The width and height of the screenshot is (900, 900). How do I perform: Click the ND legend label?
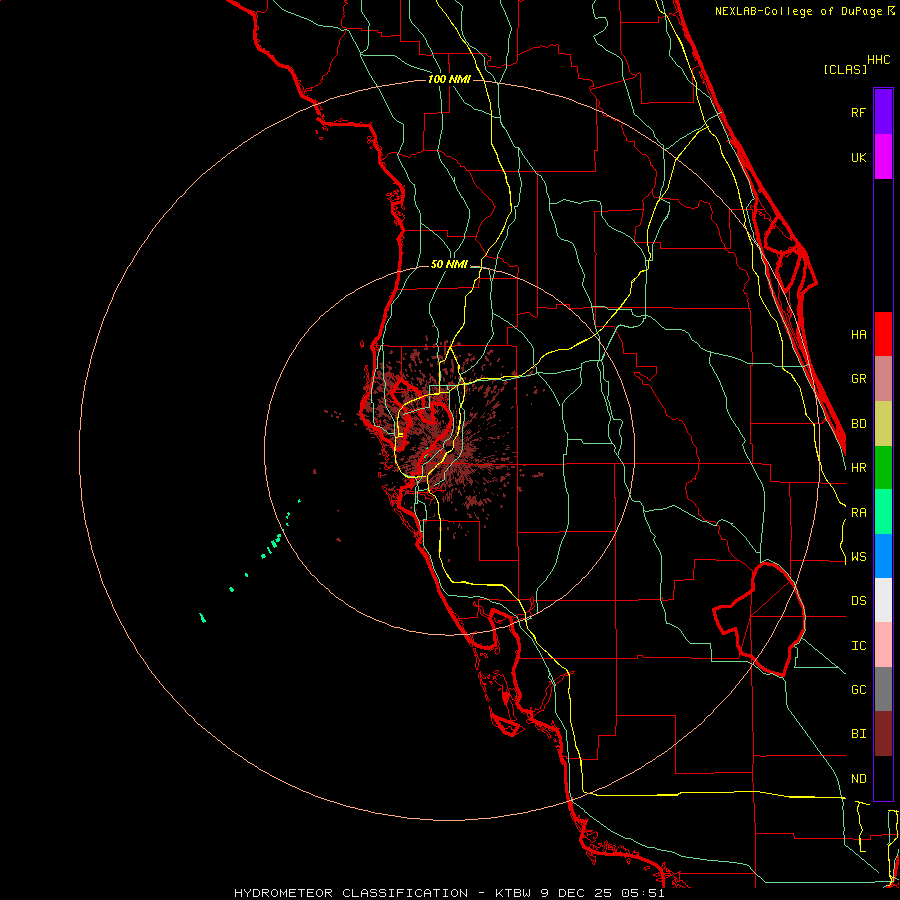pos(858,779)
